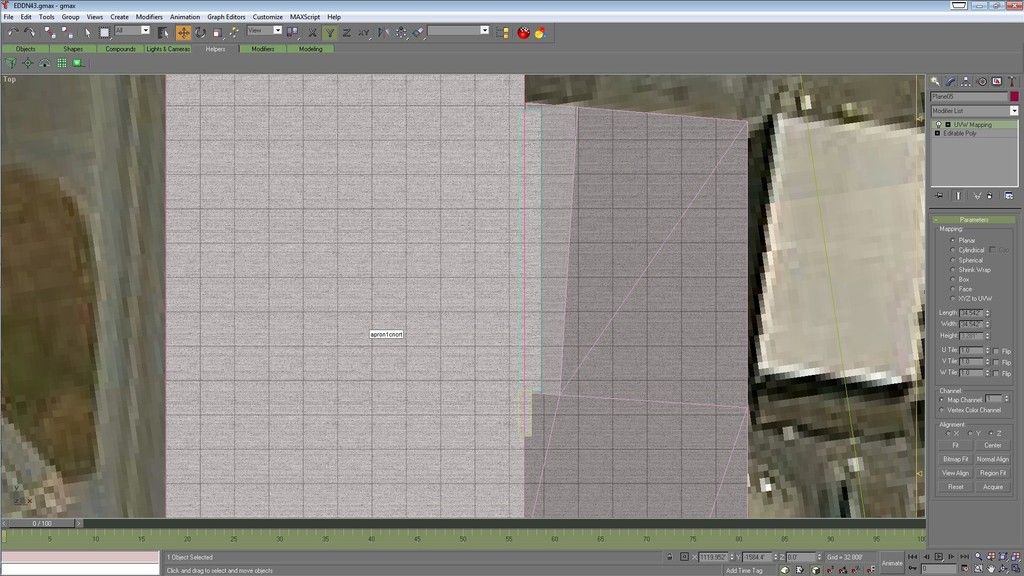Activate the Select and Move tool
Screen dimensions: 1024x576
pyautogui.click(x=185, y=31)
